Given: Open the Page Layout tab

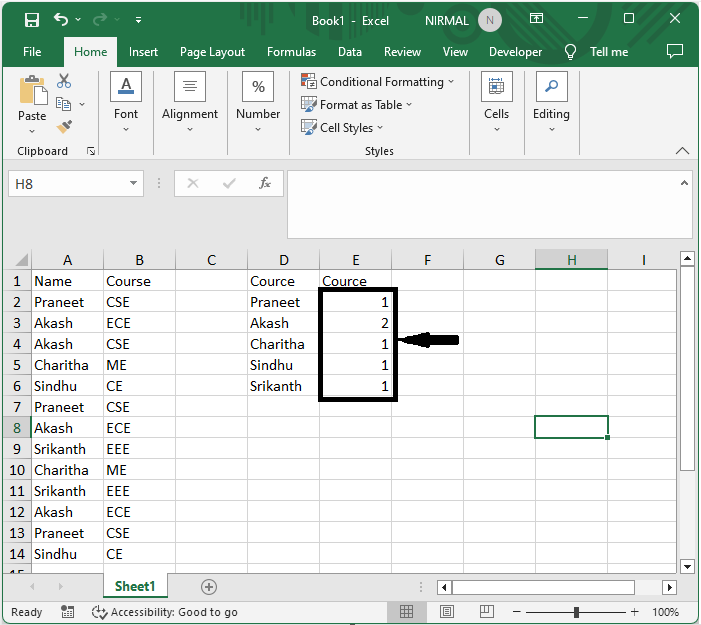Looking at the screenshot, I should (212, 52).
